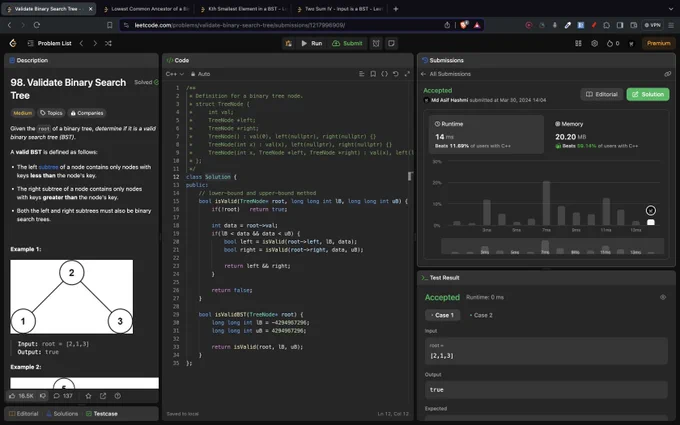The width and height of the screenshot is (680, 425).
Task: Select the Case 2 tab
Action: [x=481, y=315]
